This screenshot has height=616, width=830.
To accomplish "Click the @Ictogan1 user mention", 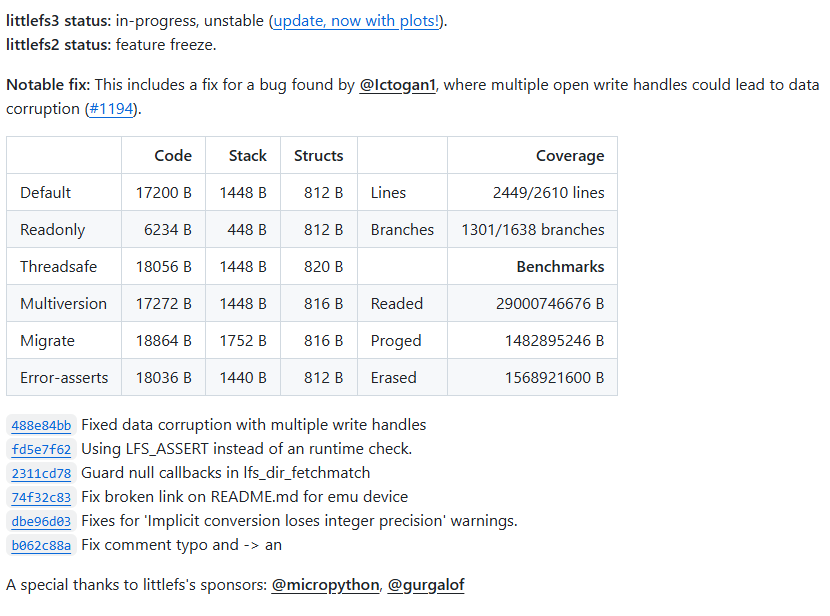I will 397,85.
